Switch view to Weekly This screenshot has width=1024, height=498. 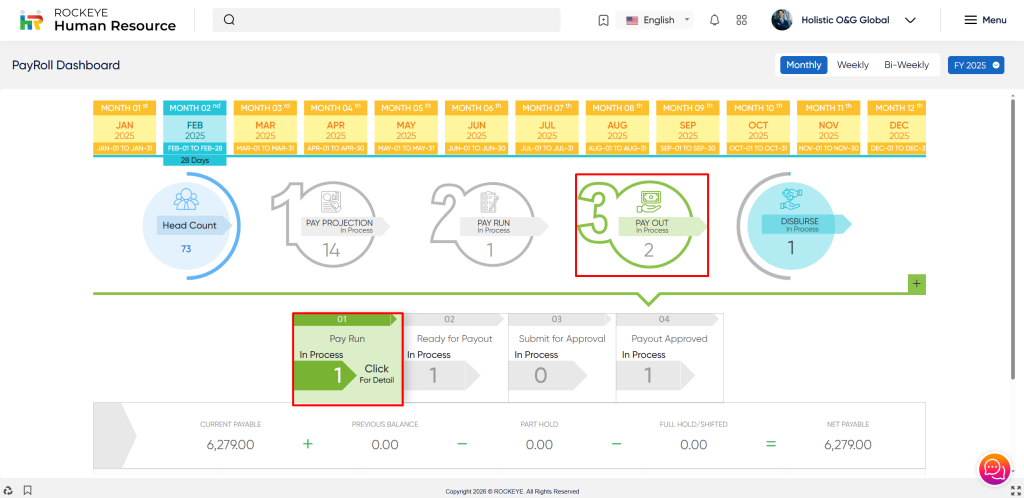pos(852,65)
